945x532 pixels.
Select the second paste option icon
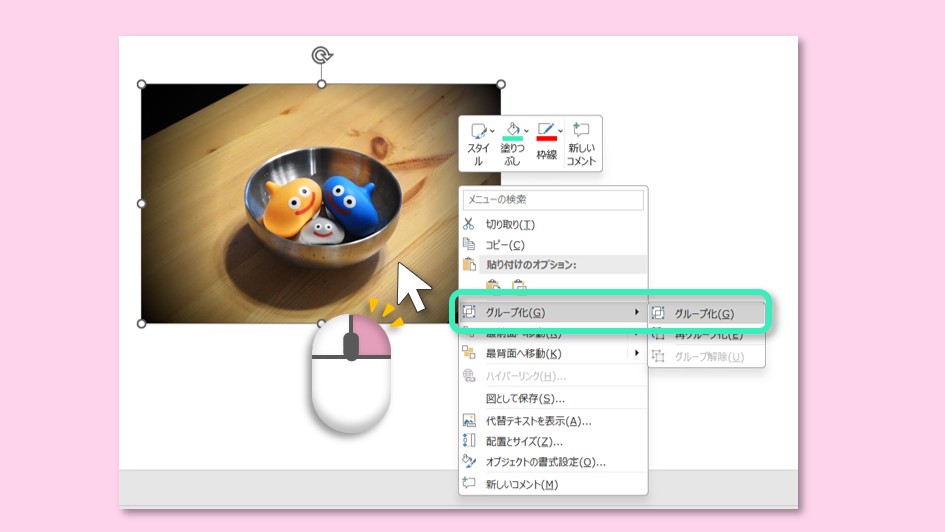519,286
